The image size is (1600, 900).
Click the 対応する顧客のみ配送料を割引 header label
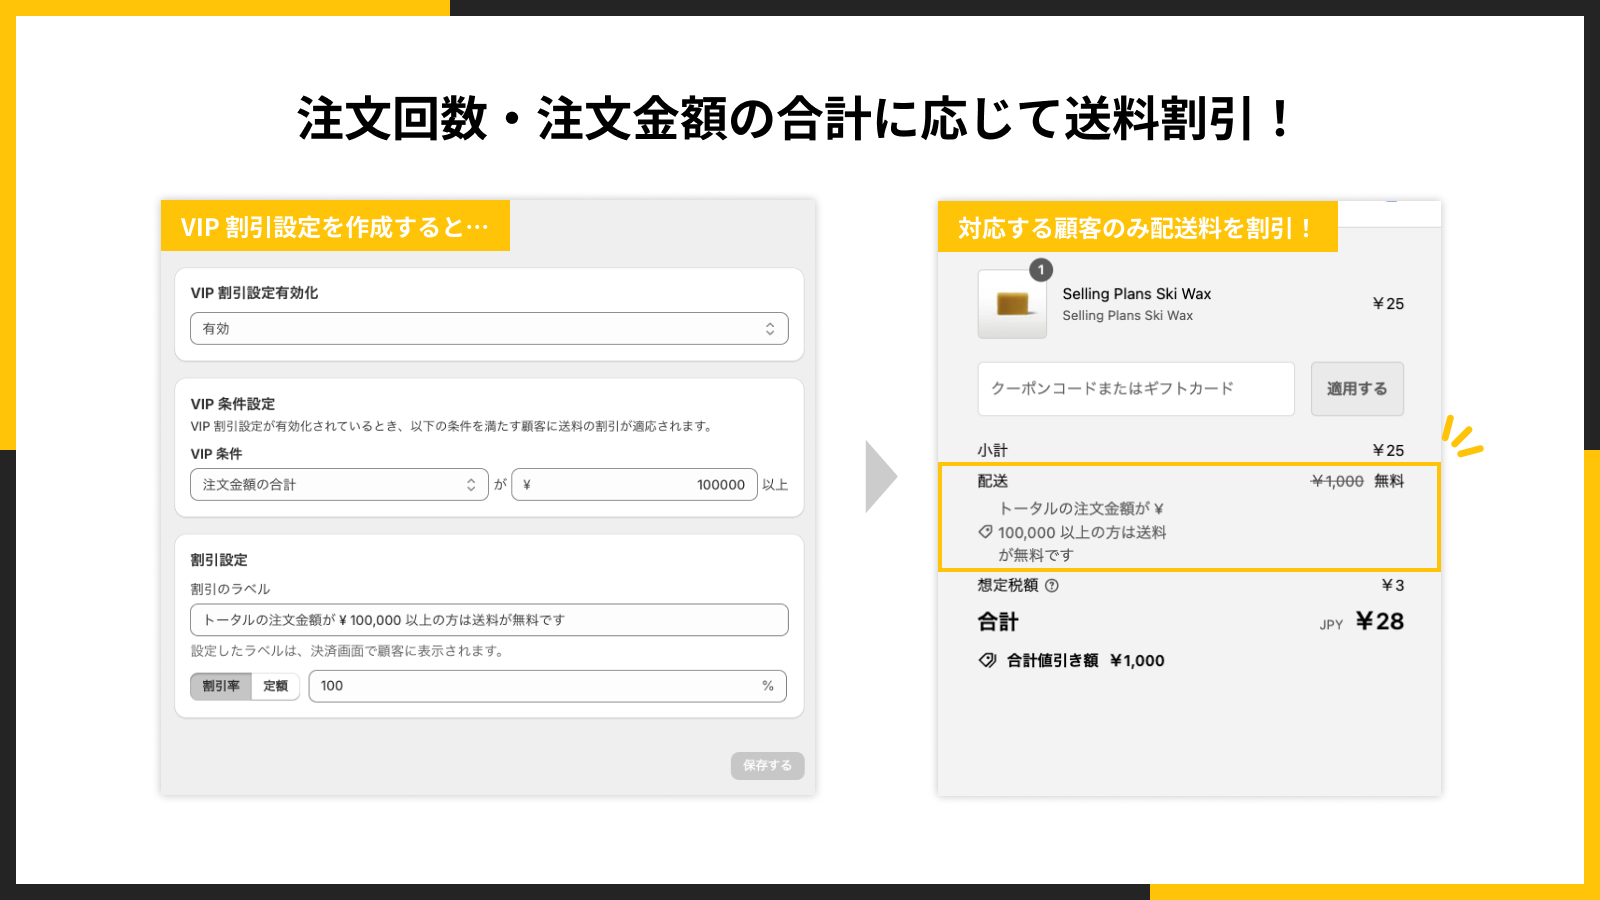[1137, 226]
